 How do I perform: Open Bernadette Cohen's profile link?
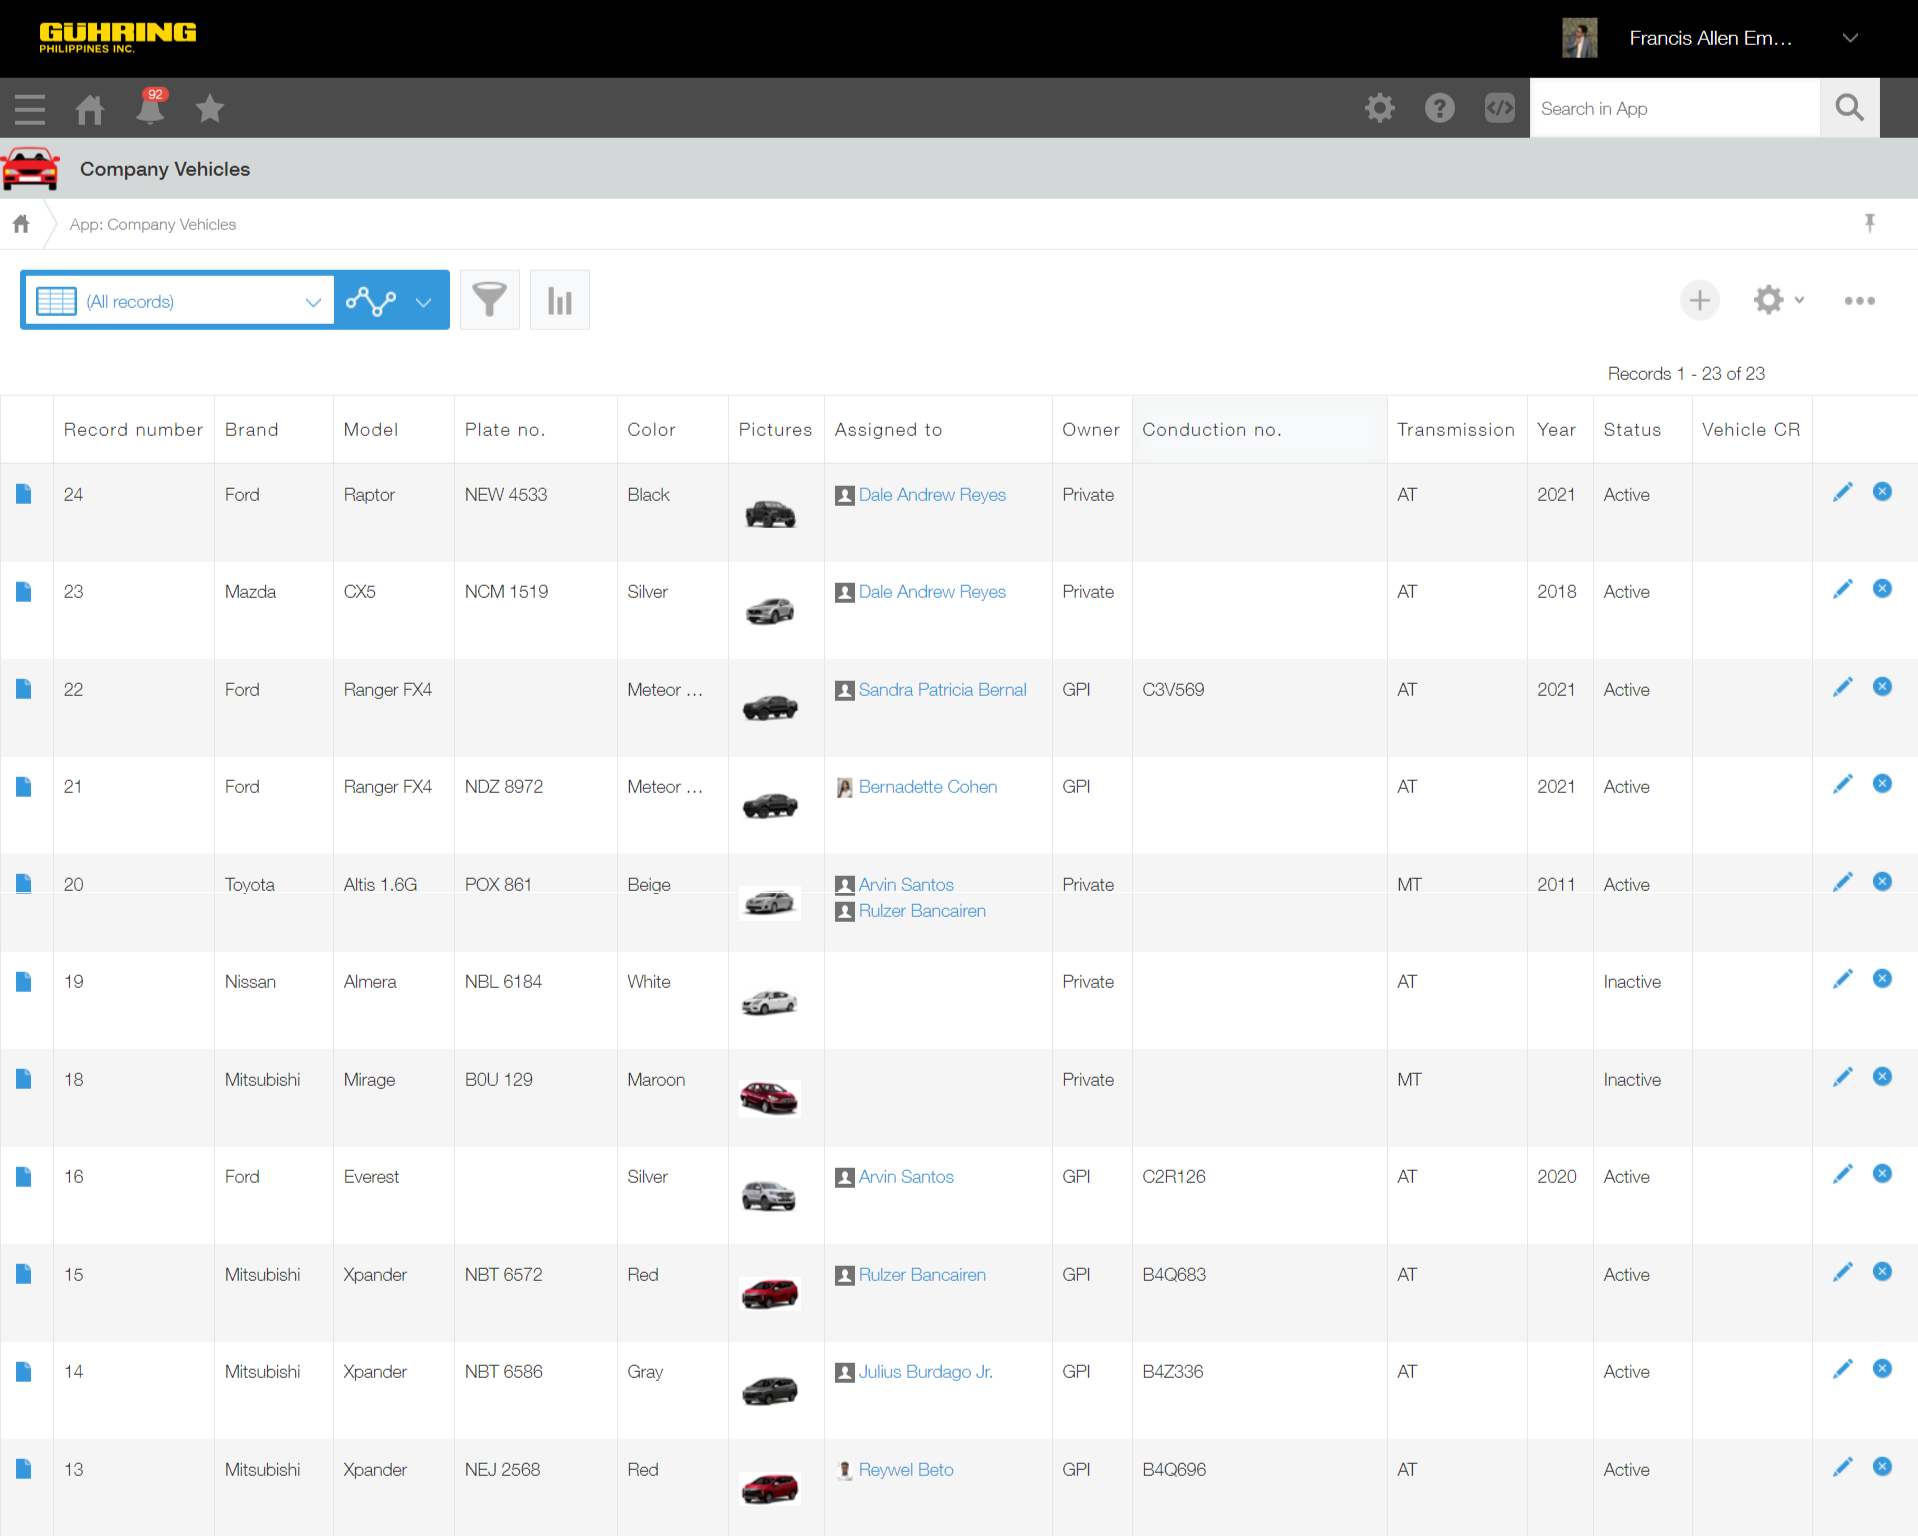(x=927, y=787)
